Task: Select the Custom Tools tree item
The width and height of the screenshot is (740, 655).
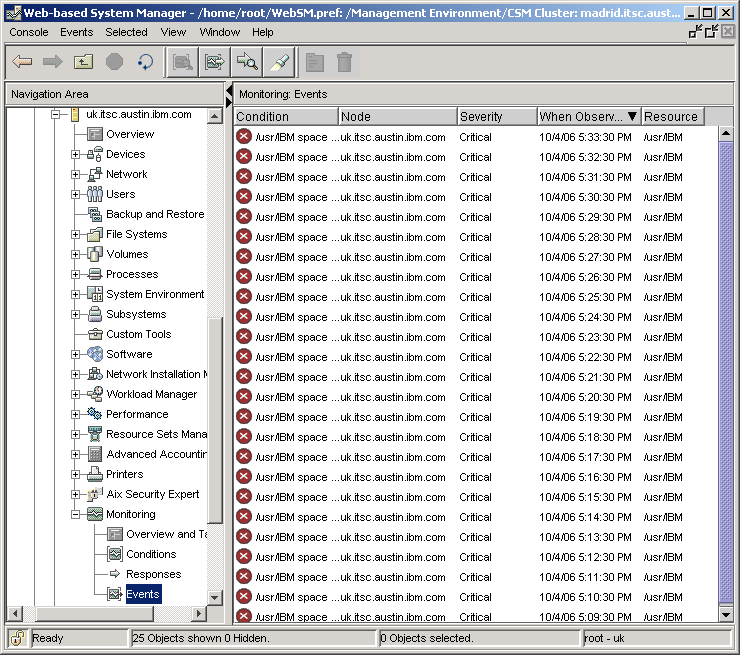Action: pos(138,334)
